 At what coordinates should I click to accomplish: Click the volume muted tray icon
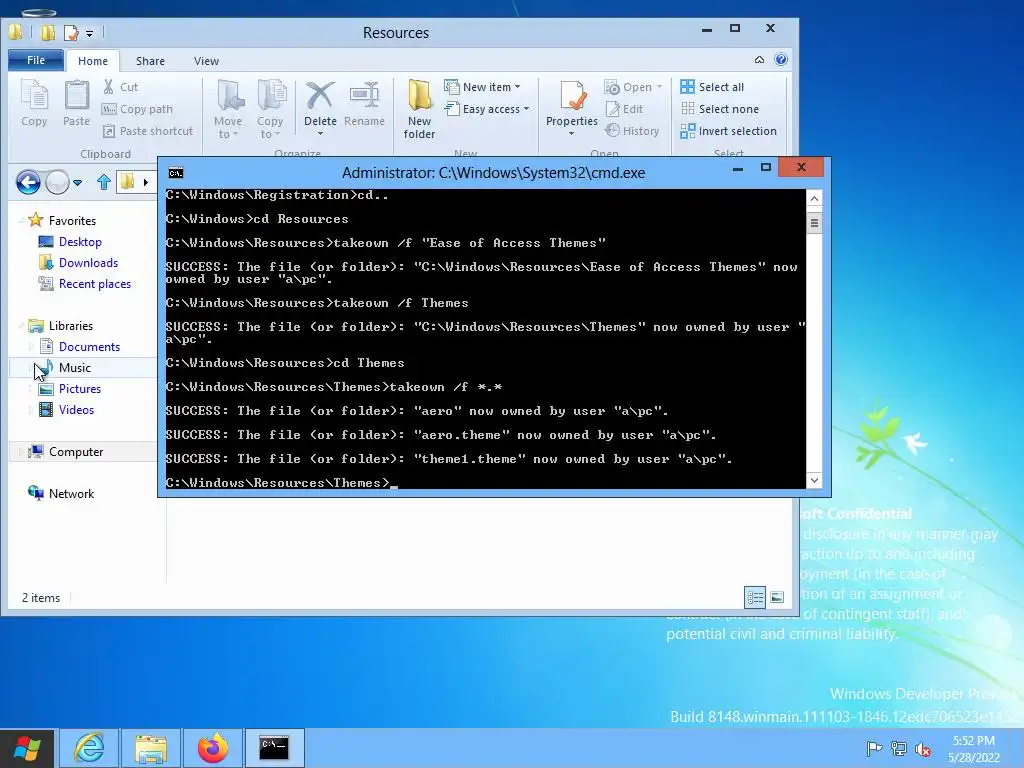click(923, 749)
